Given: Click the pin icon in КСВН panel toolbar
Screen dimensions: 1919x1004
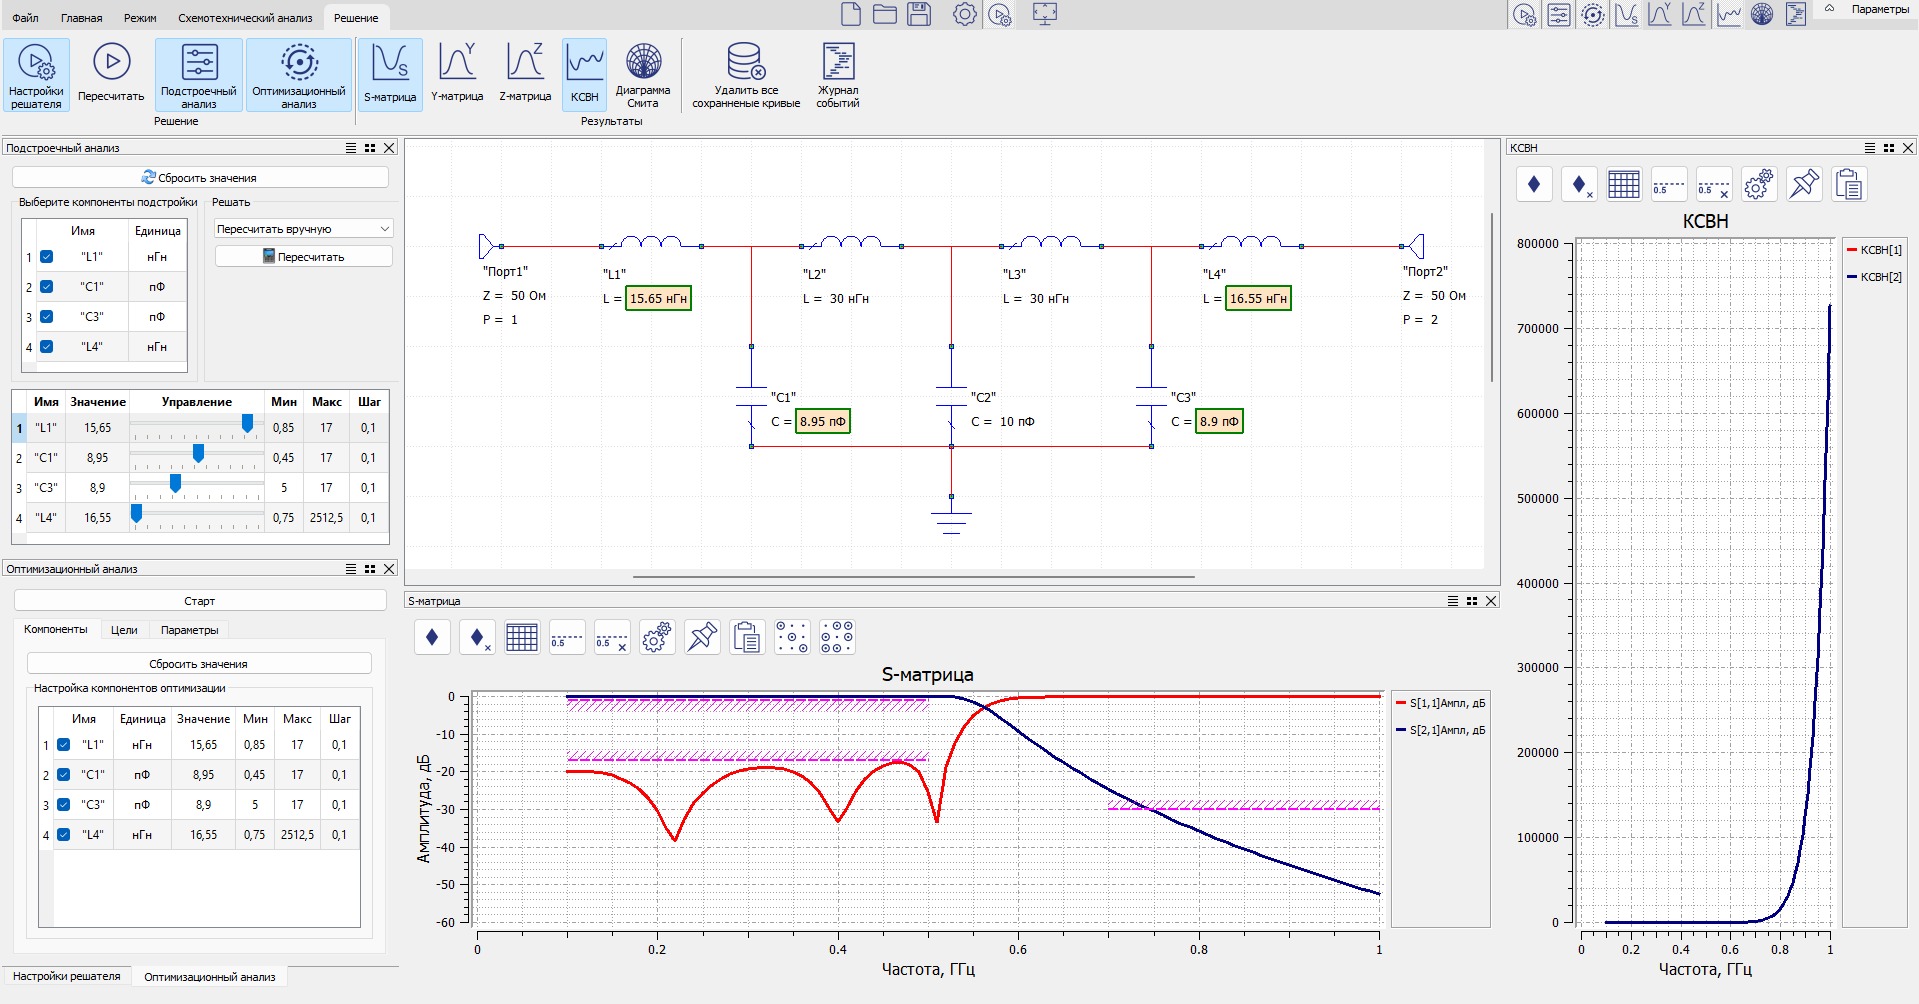Looking at the screenshot, I should click(1804, 185).
